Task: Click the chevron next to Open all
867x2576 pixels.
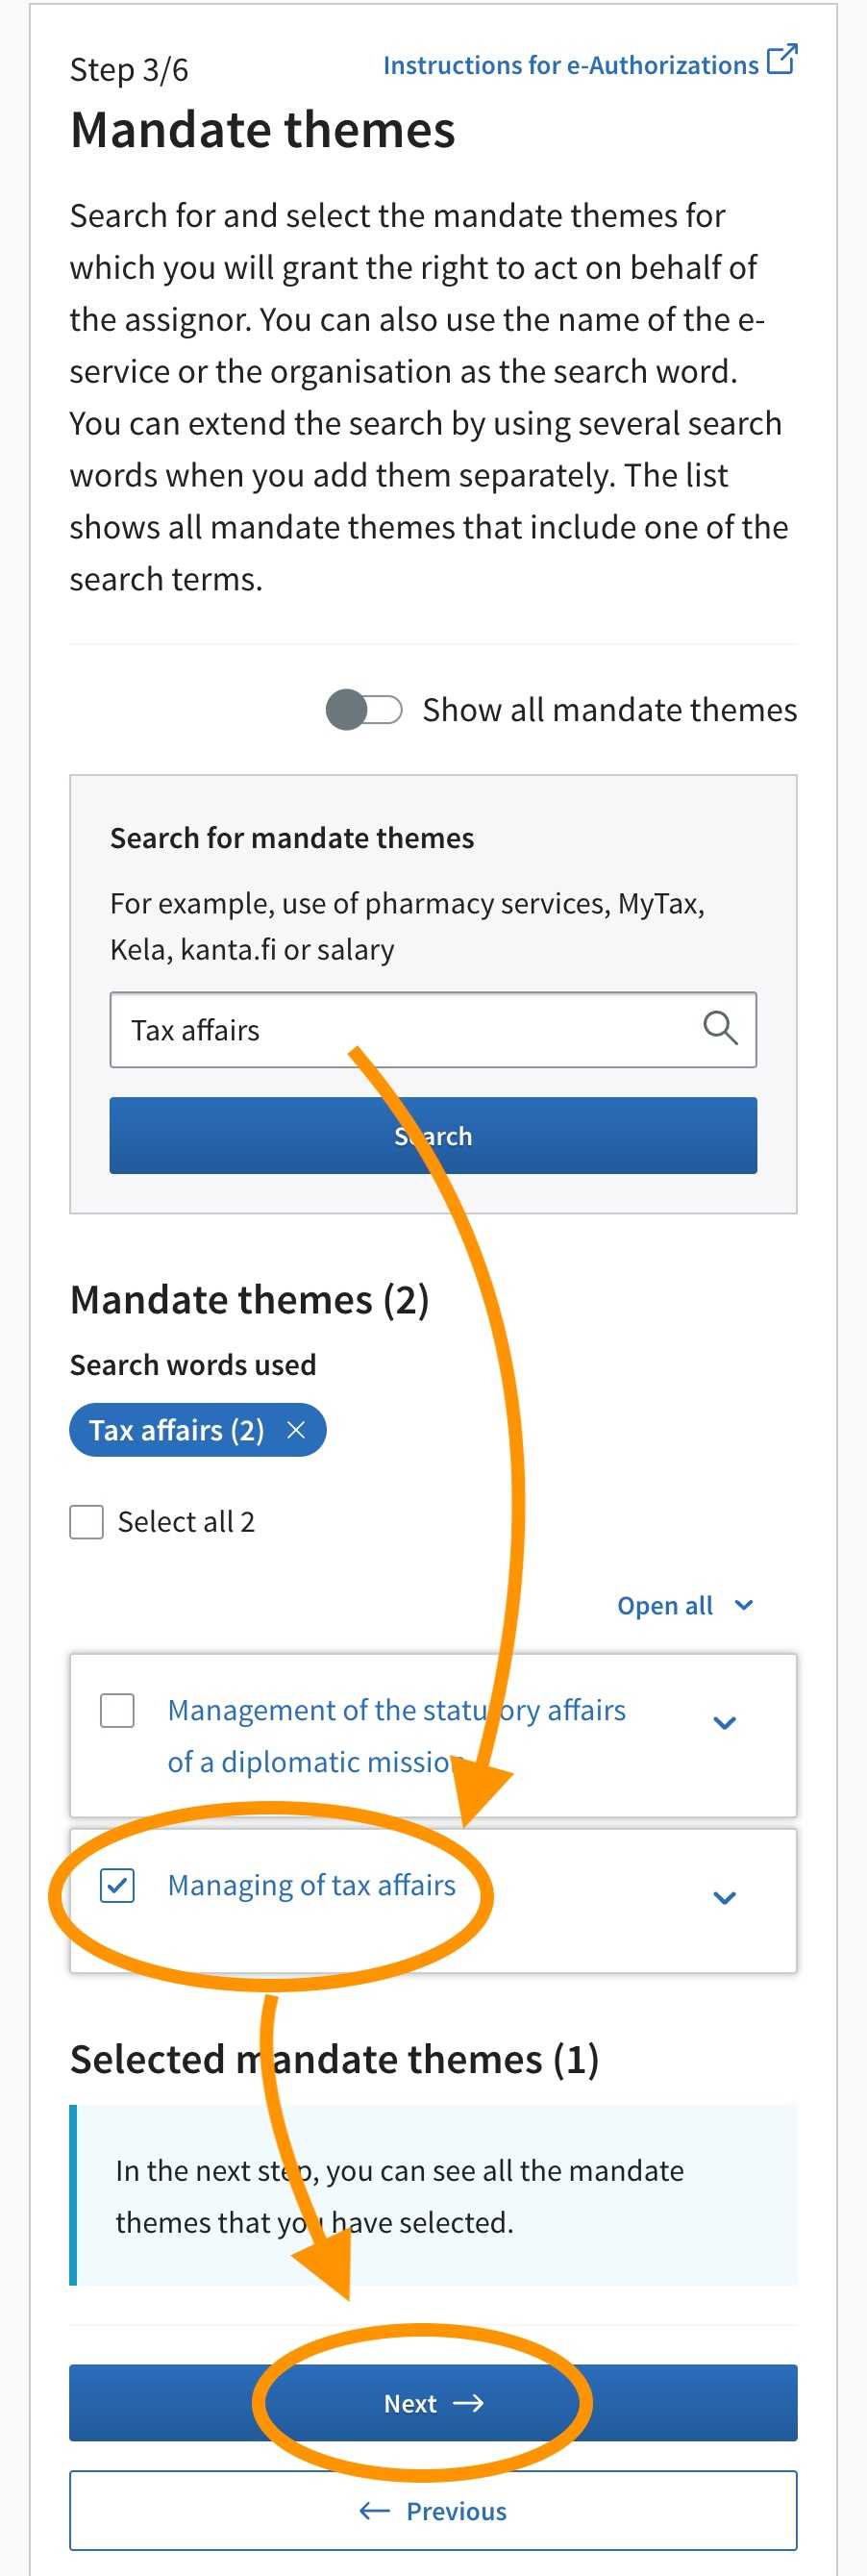Action: tap(743, 1606)
